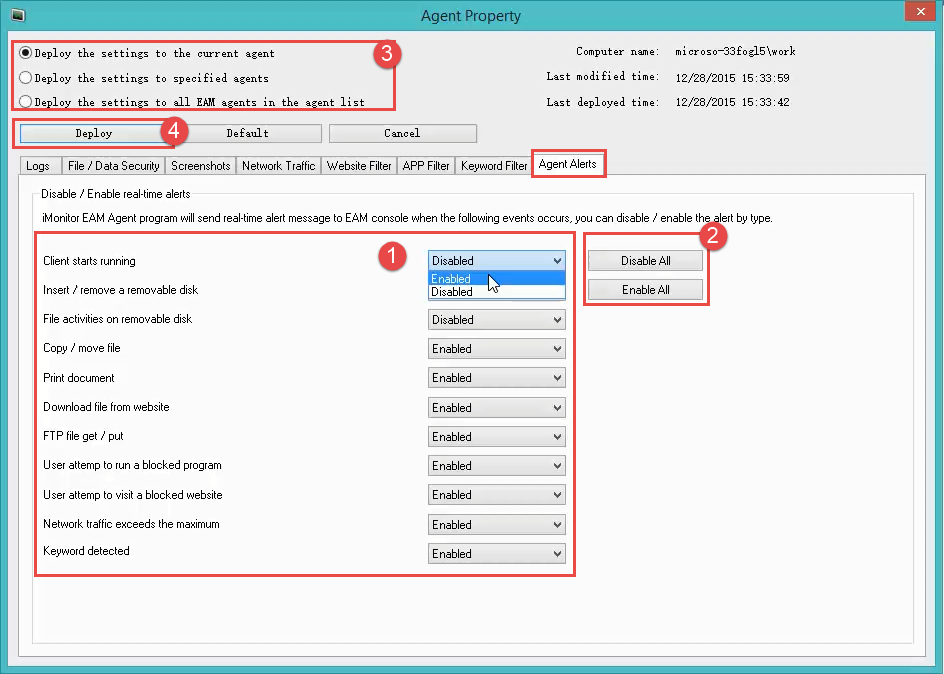Choose deploy to all EAM agents option
This screenshot has width=944, height=674.
point(26,101)
